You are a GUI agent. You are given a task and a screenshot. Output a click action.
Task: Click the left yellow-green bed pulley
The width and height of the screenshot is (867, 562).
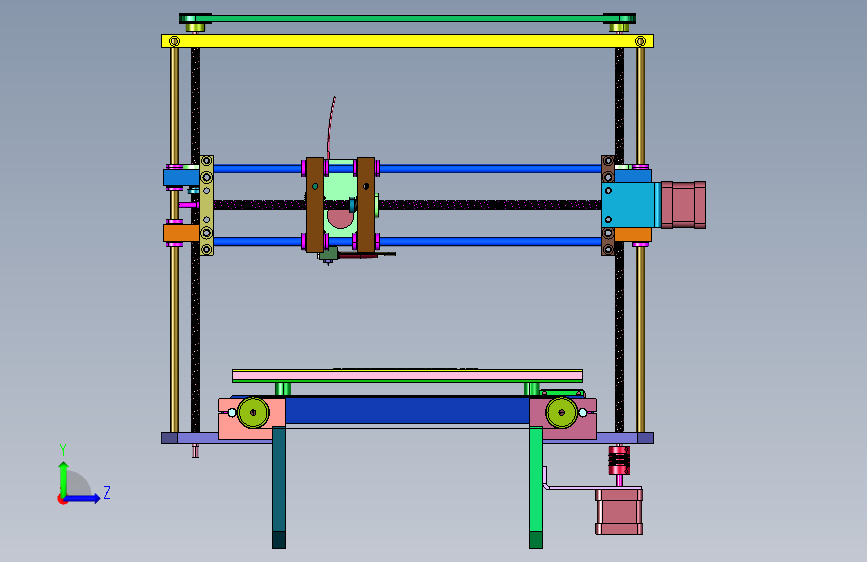(x=253, y=413)
